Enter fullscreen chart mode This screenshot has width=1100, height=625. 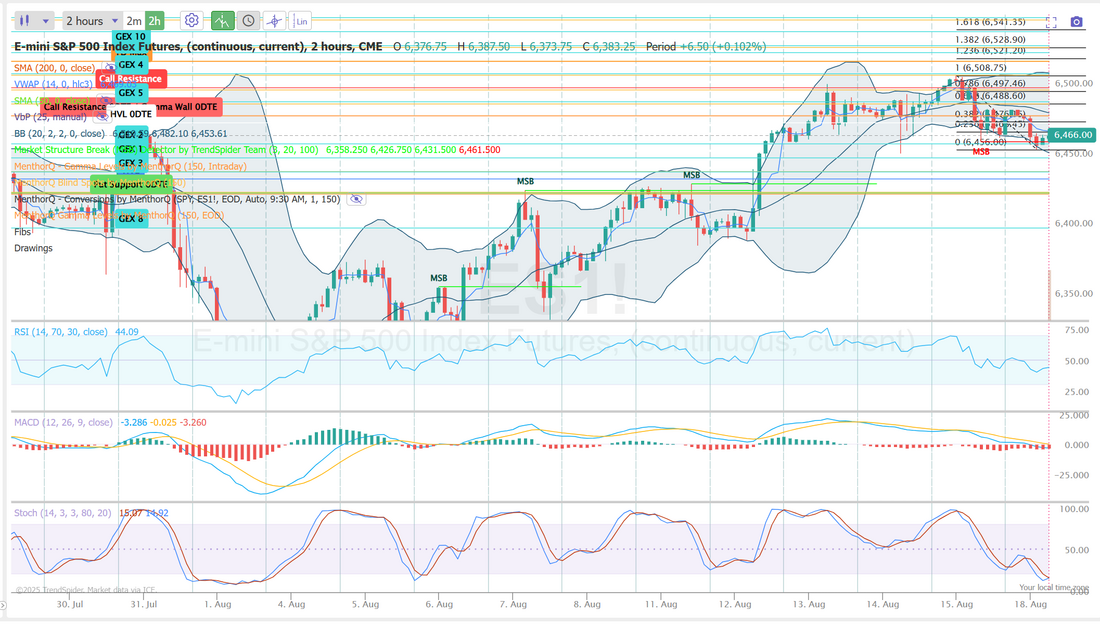pyautogui.click(x=1051, y=22)
